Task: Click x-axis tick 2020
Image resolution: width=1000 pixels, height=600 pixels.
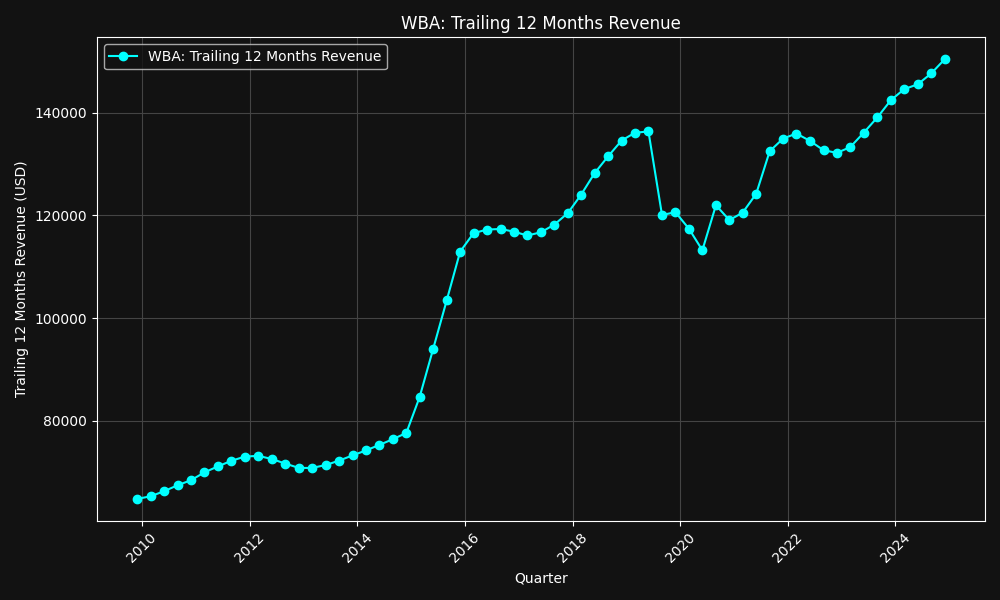Action: tap(679, 548)
